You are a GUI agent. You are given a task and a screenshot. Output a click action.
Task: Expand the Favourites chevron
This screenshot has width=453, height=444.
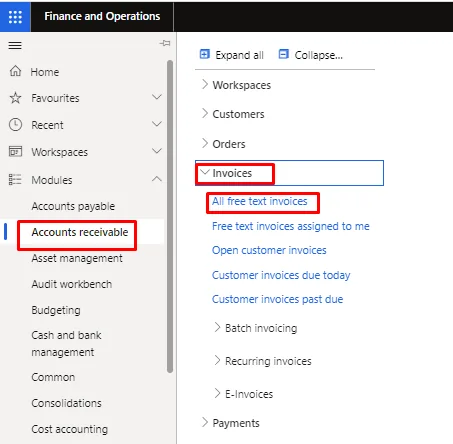(157, 97)
